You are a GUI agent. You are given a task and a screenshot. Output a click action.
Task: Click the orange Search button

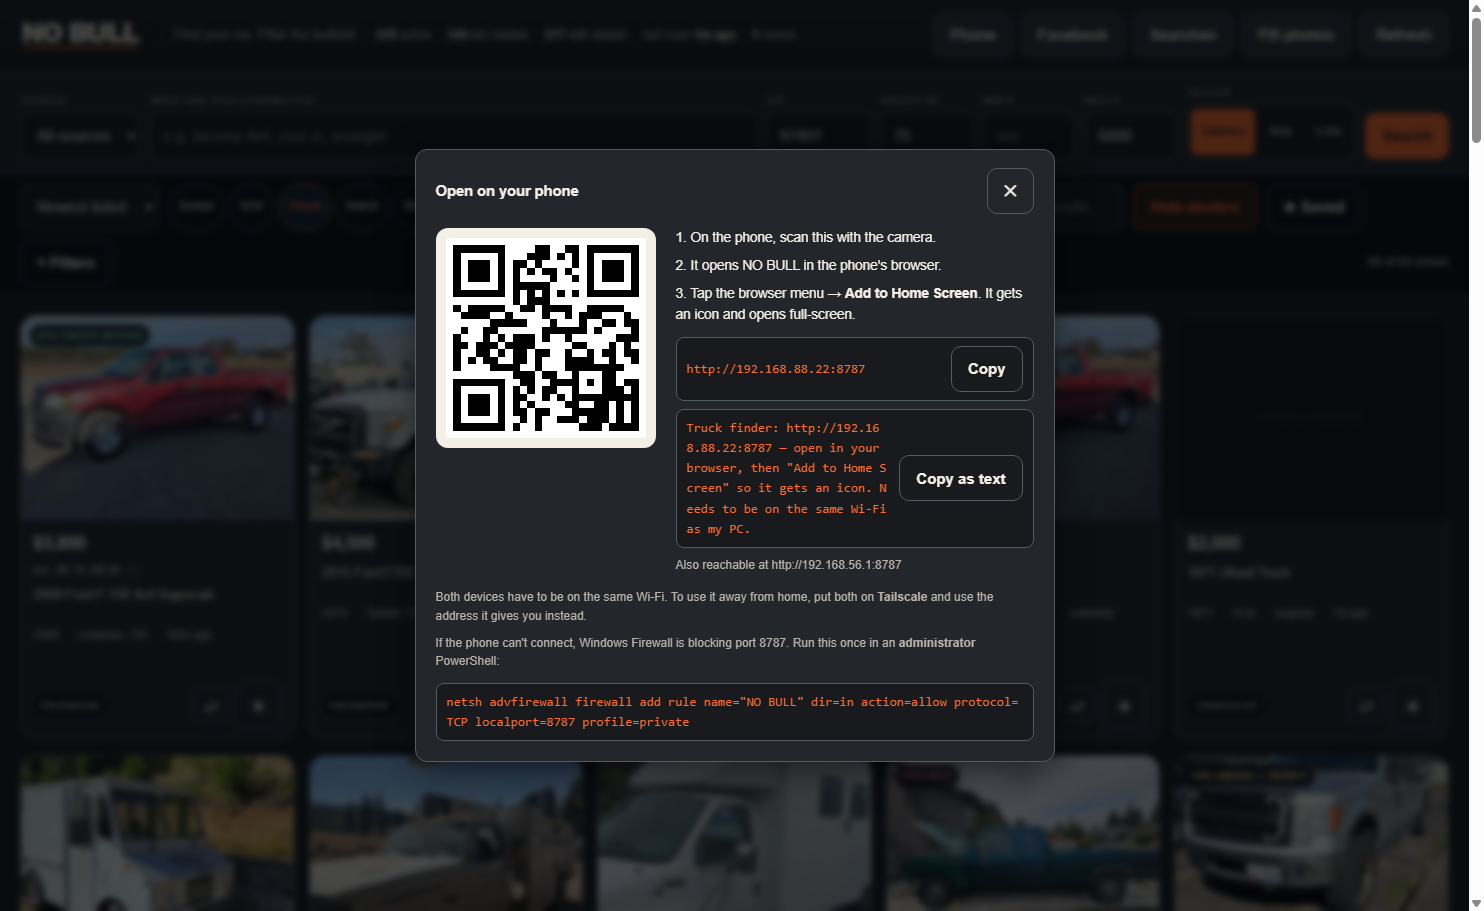coord(1407,135)
